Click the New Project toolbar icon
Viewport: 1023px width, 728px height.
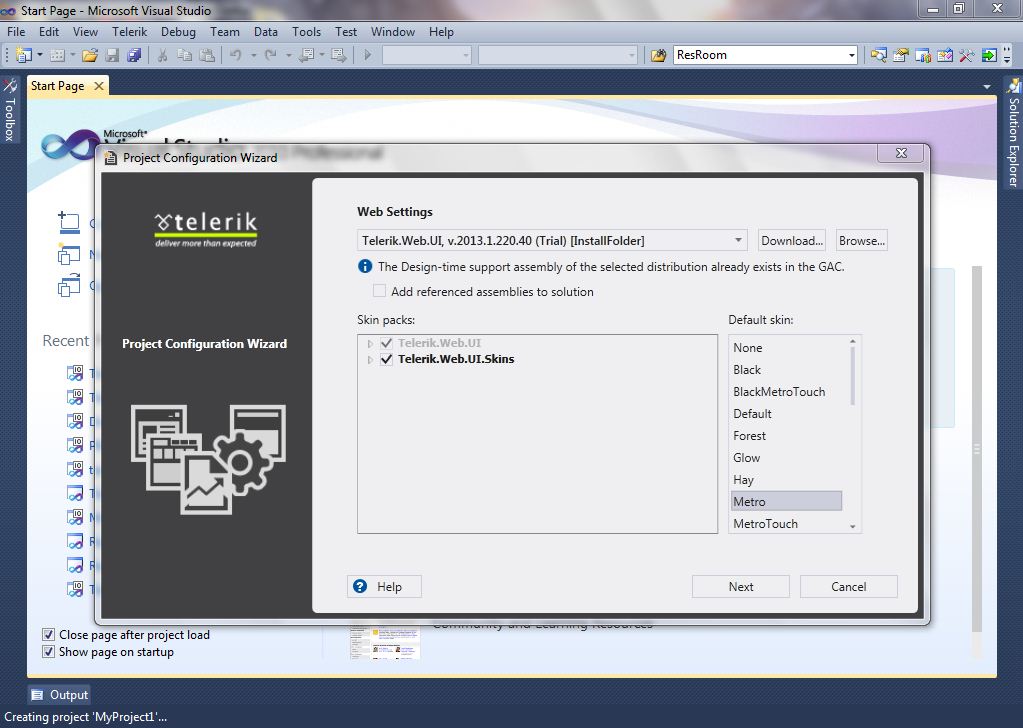click(x=23, y=55)
